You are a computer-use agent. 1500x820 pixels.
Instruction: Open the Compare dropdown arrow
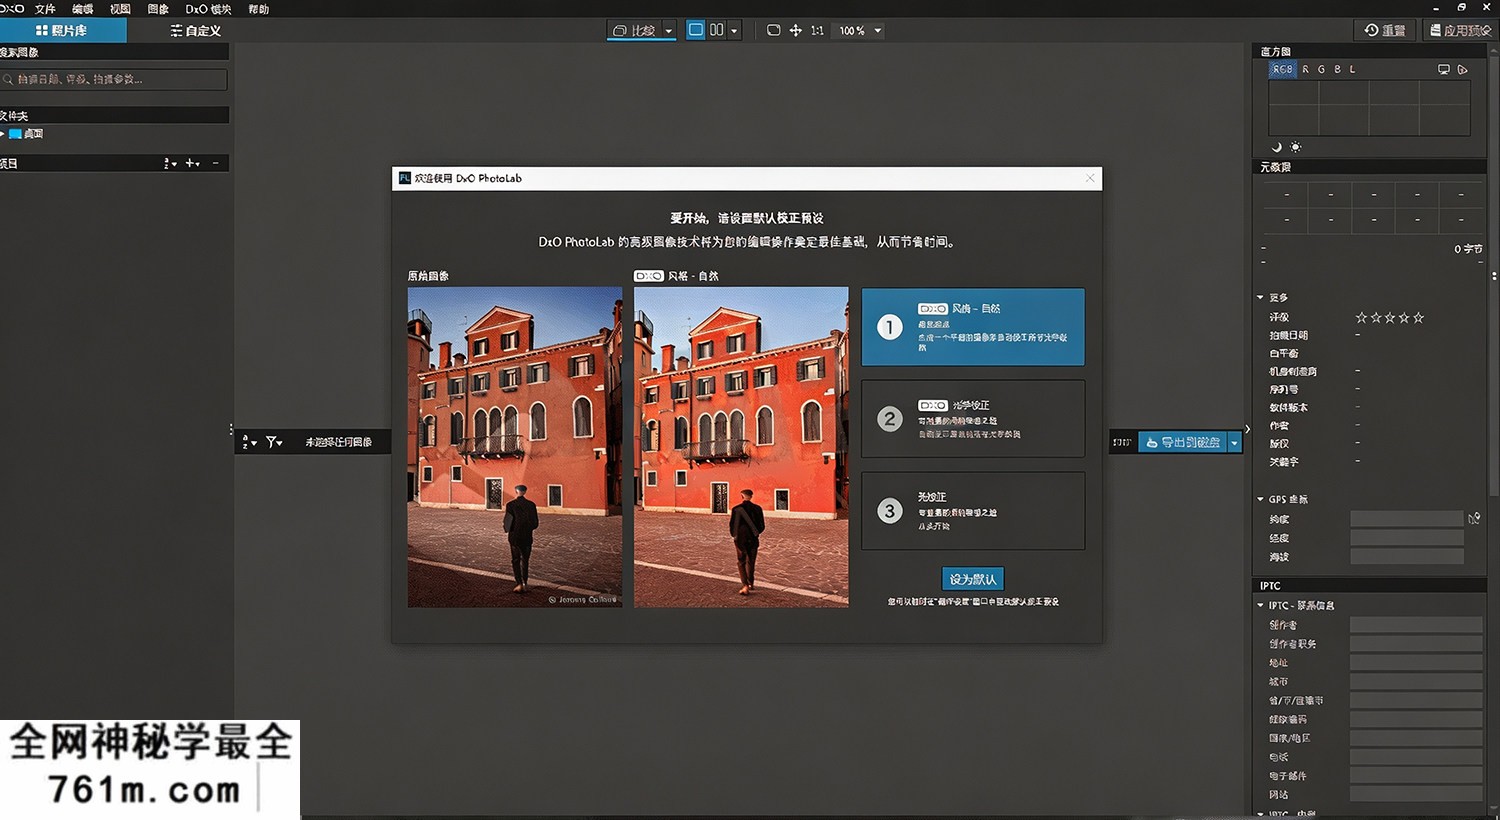669,31
